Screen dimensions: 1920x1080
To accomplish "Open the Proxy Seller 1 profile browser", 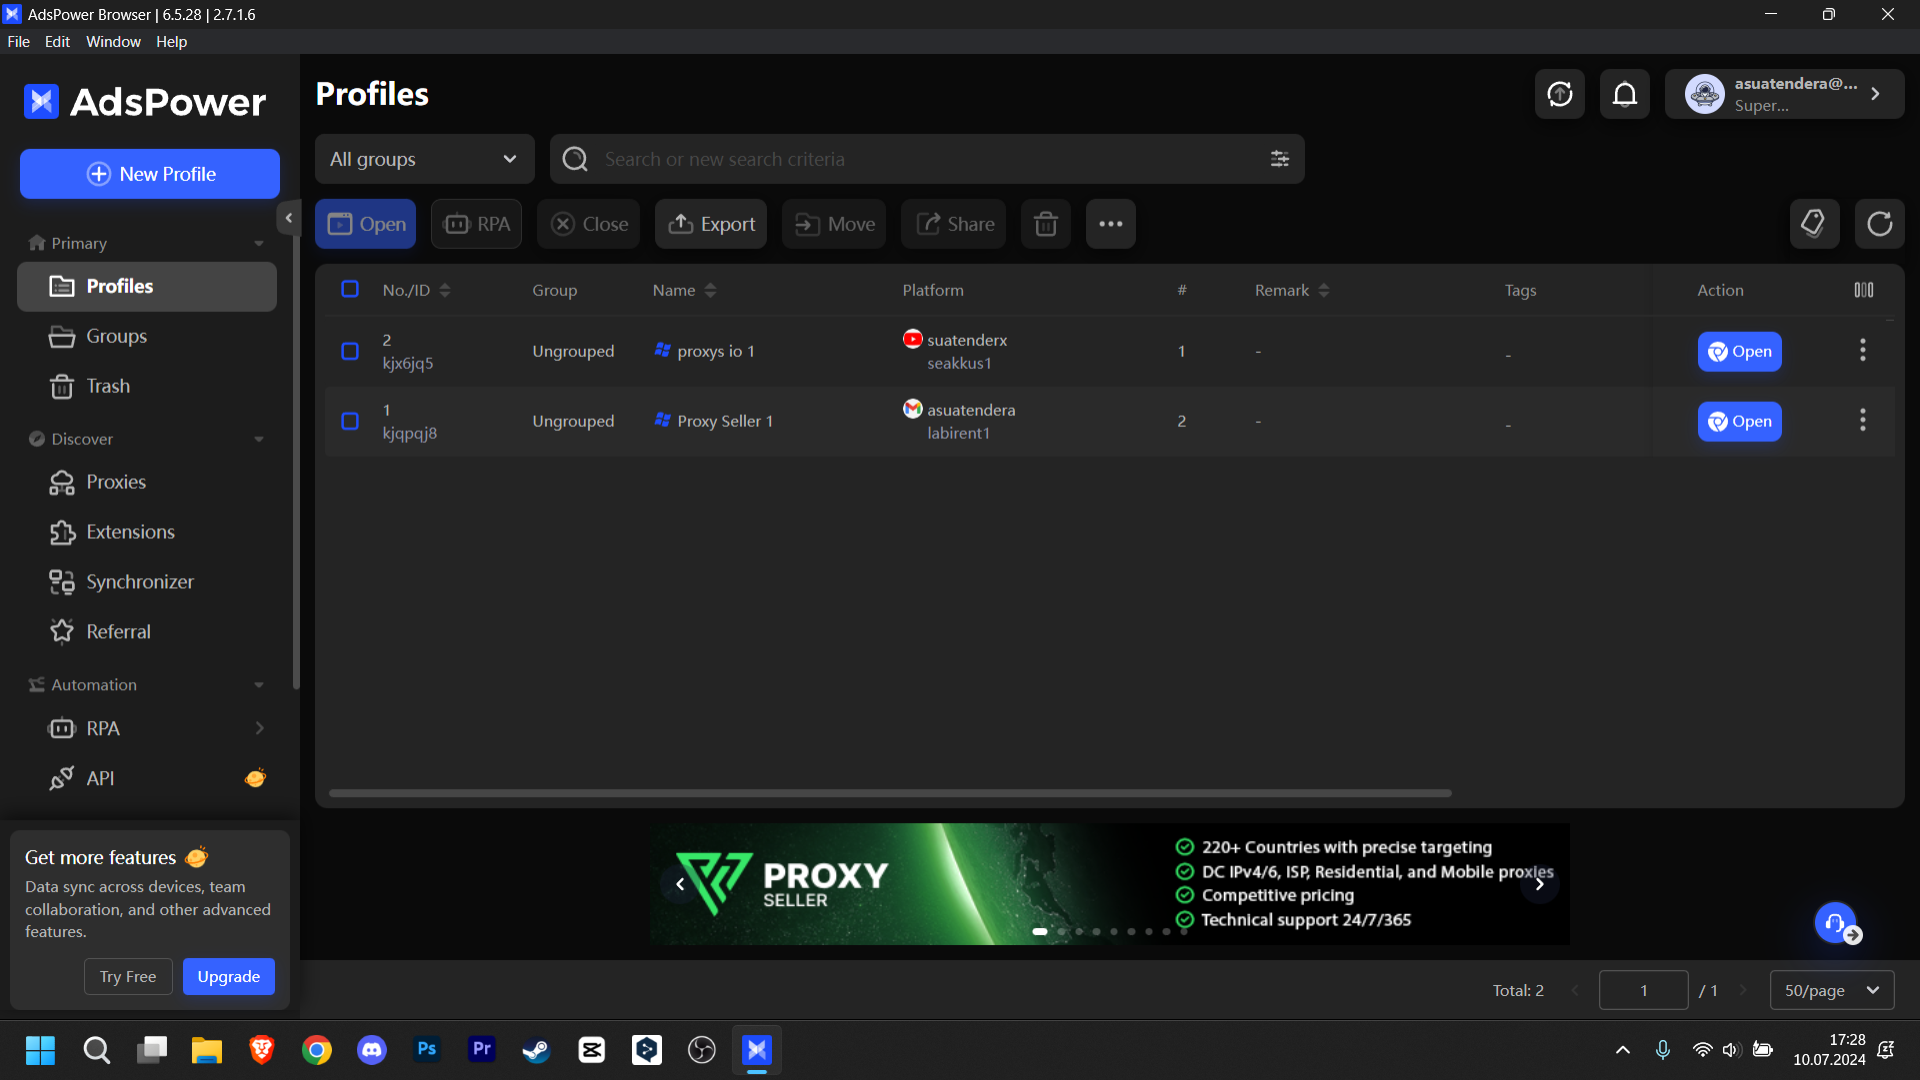I will pos(1740,421).
